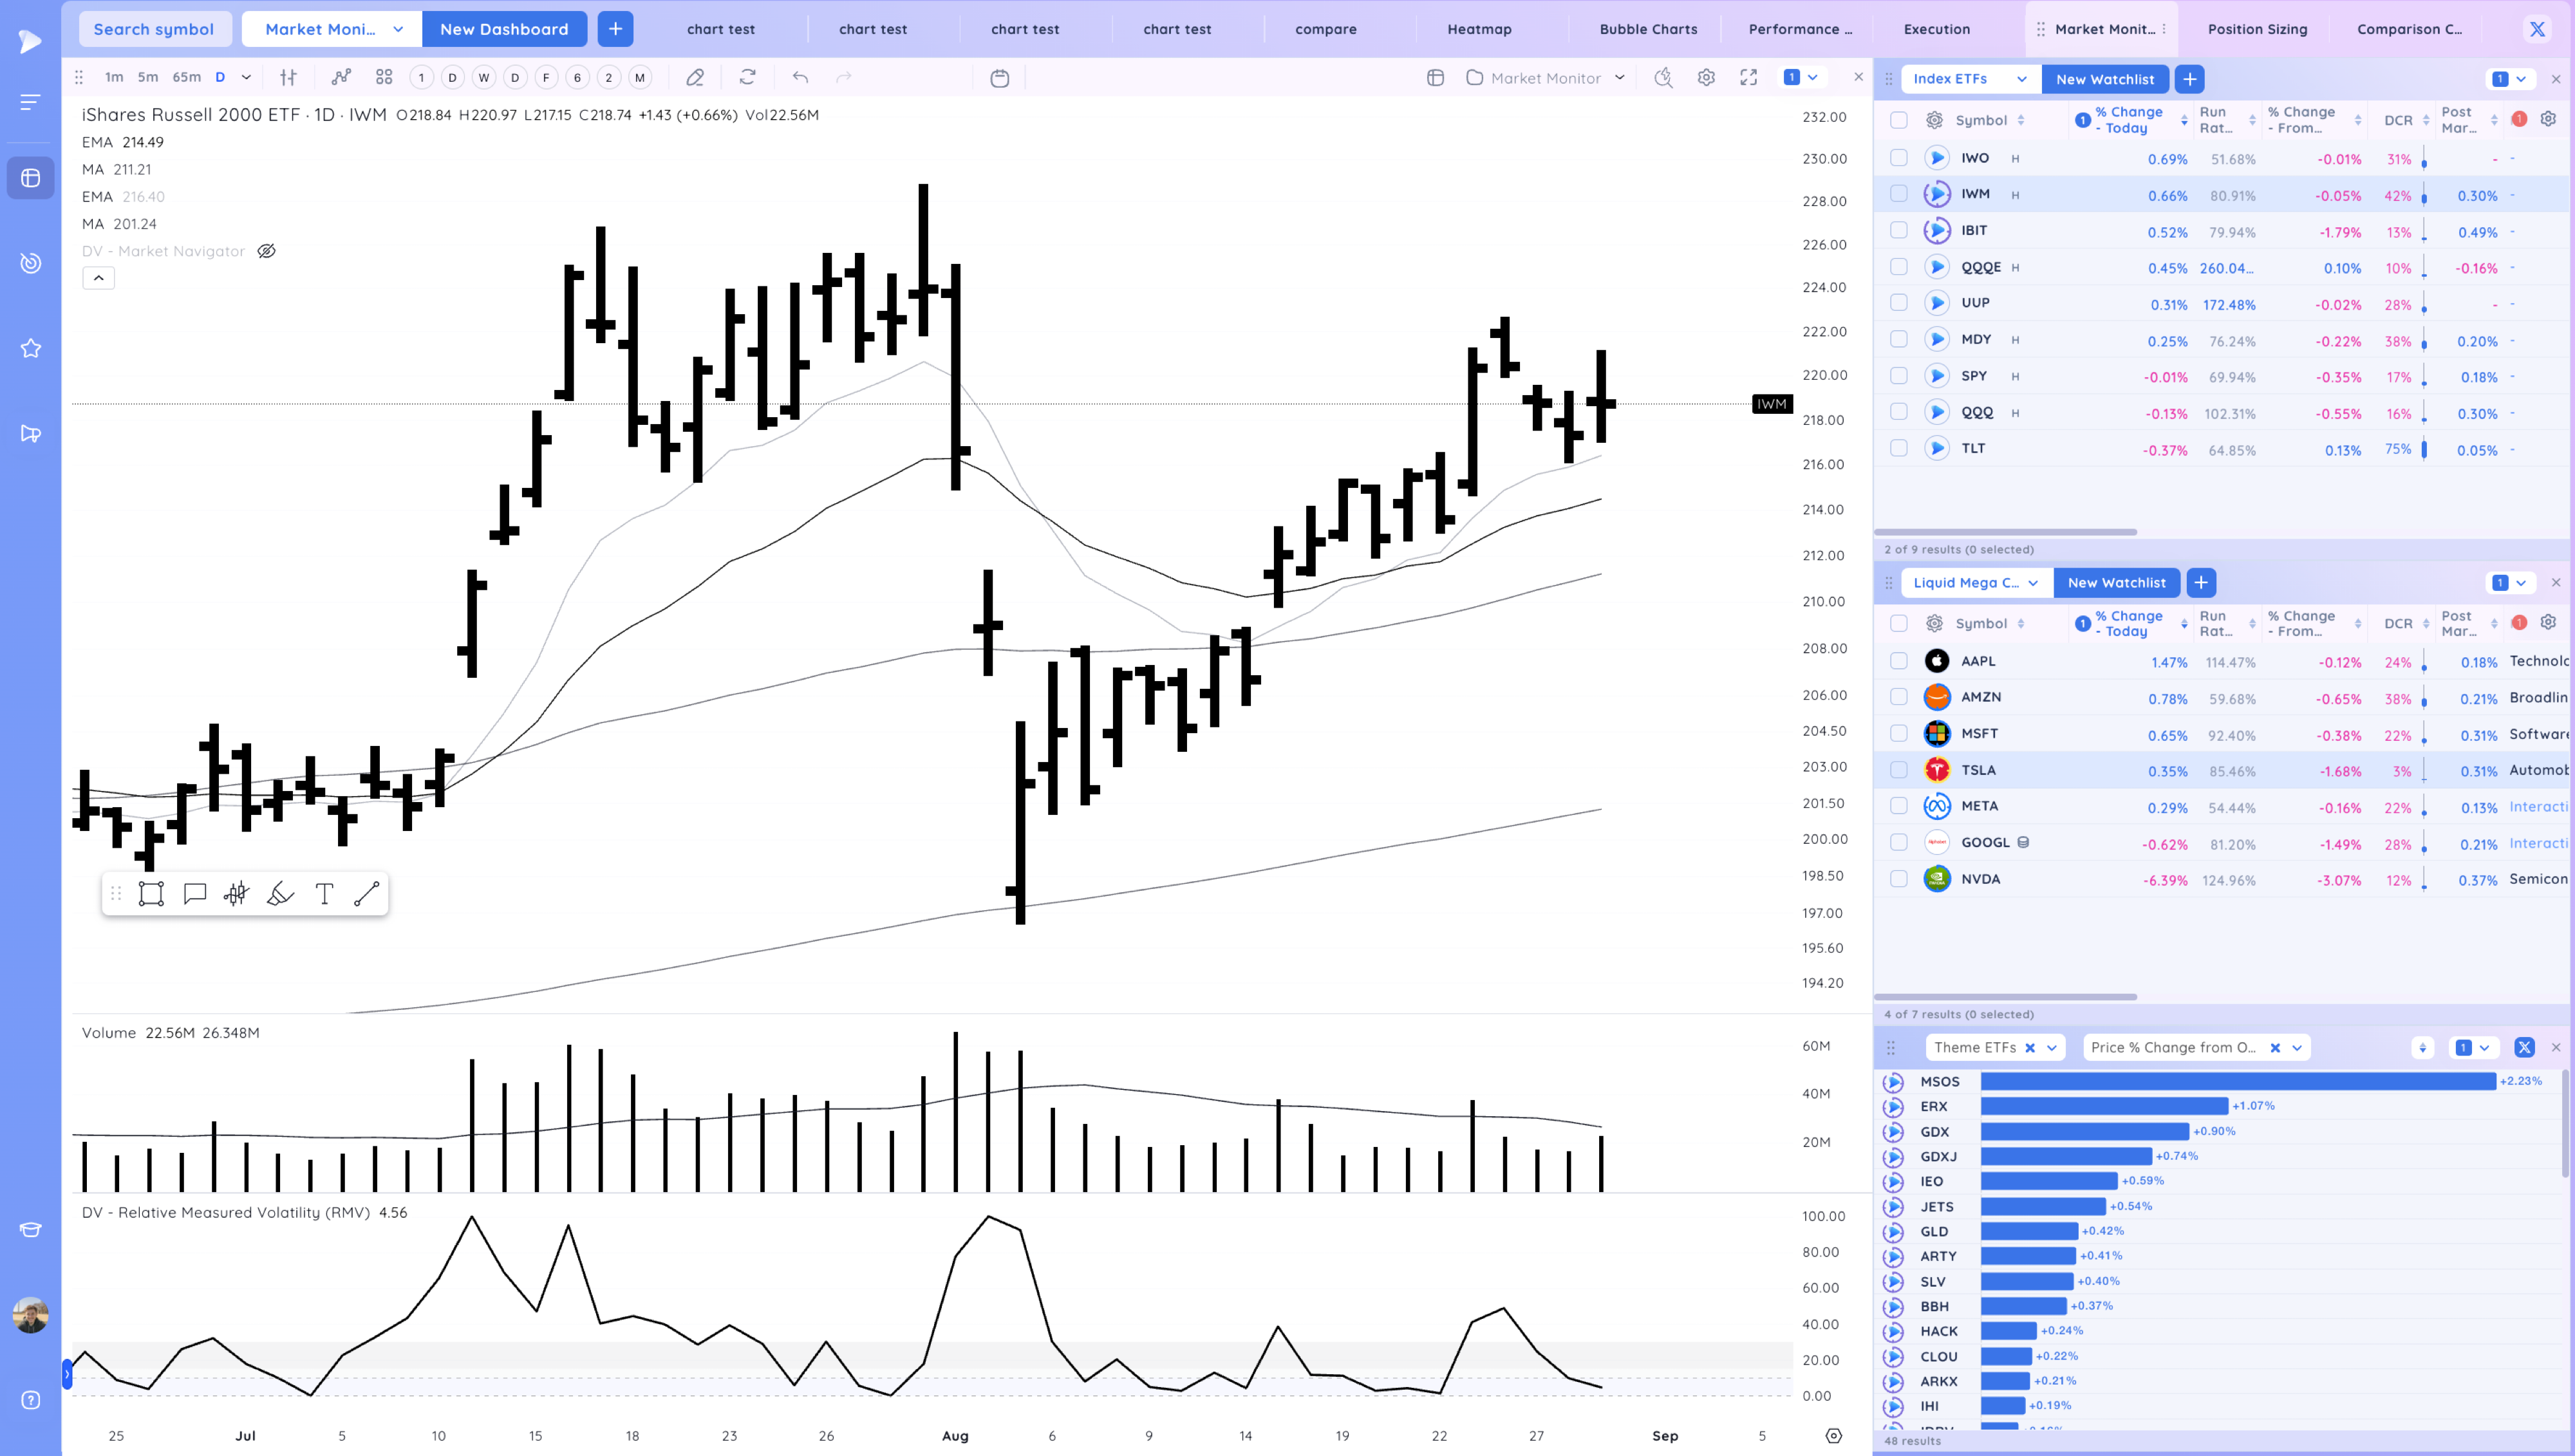The height and width of the screenshot is (1456, 2575).
Task: Select the text drawing tool
Action: (324, 894)
